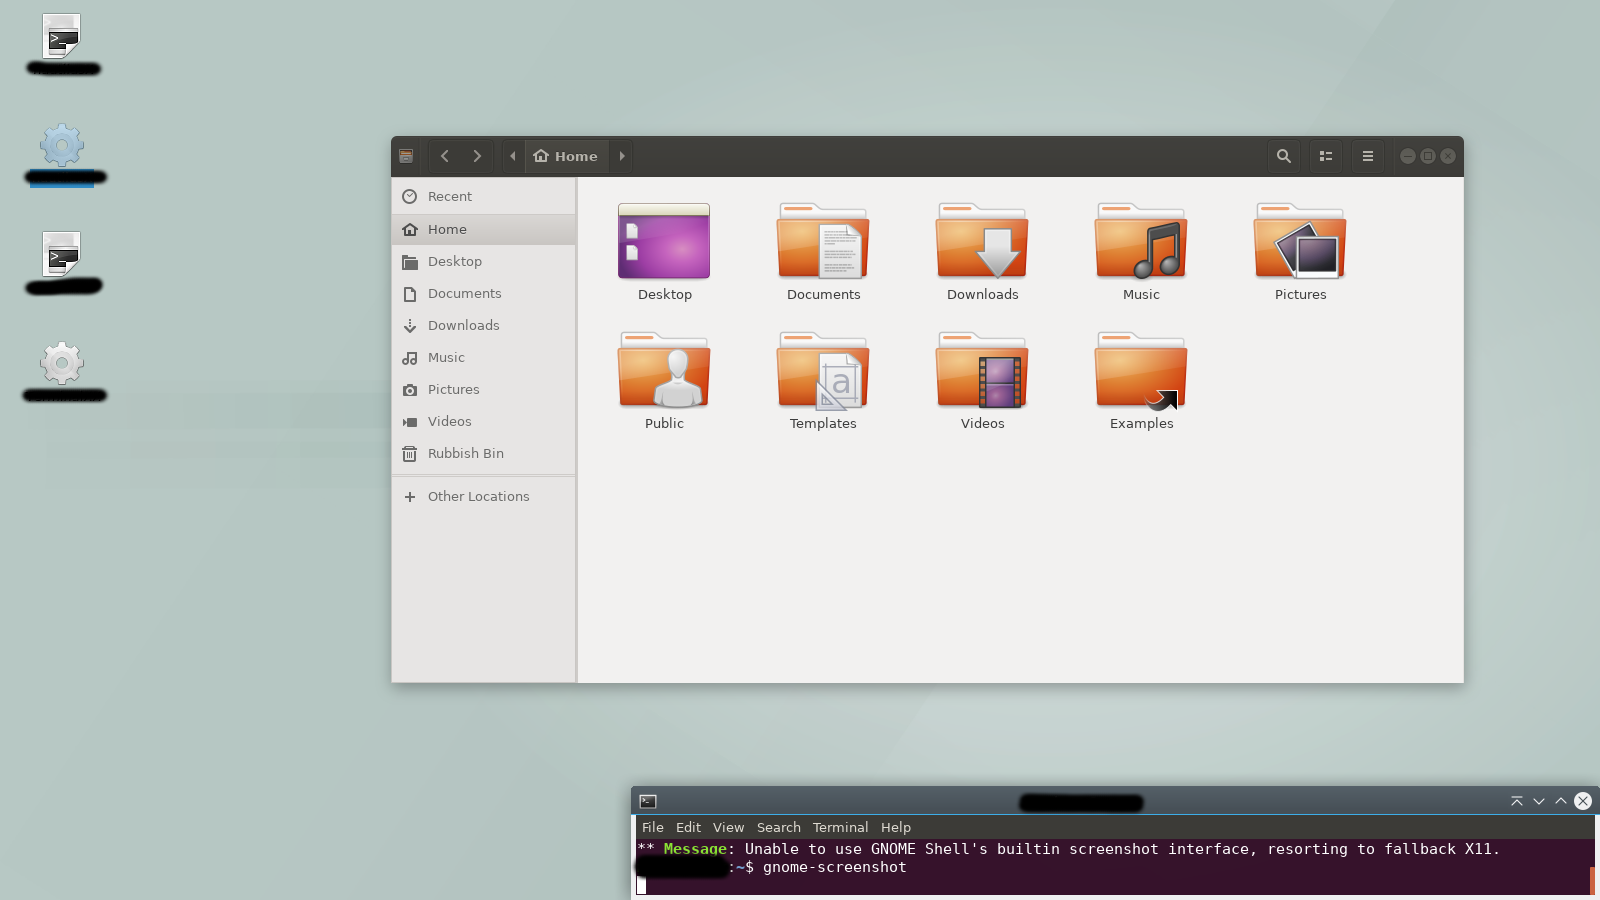Click the Home path bar button

click(x=566, y=156)
